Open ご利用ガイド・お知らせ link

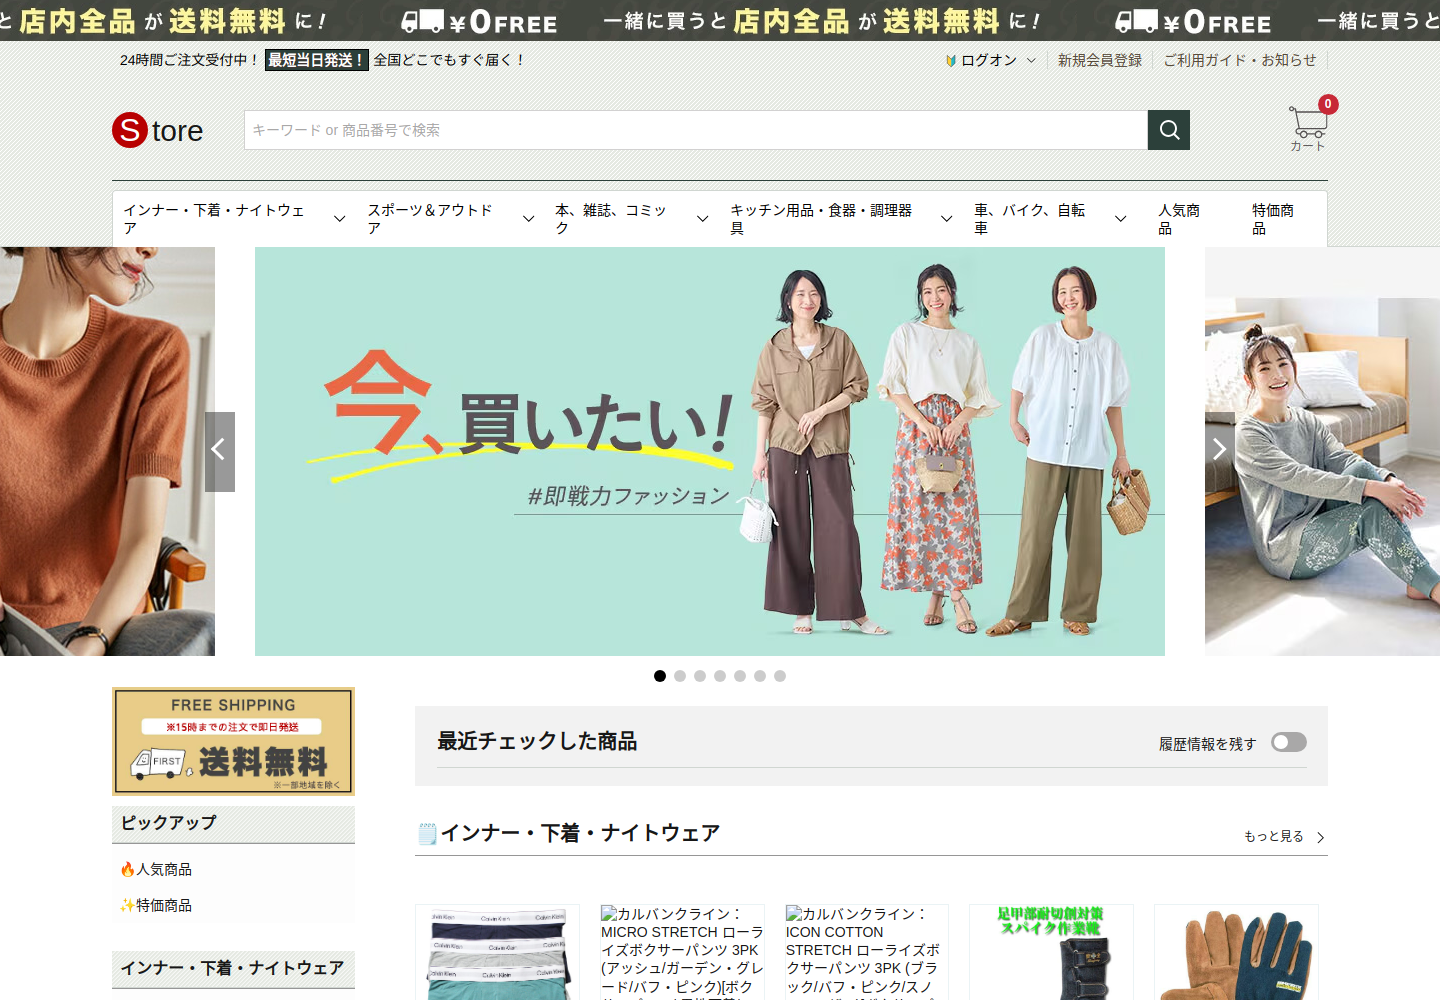tap(1240, 60)
